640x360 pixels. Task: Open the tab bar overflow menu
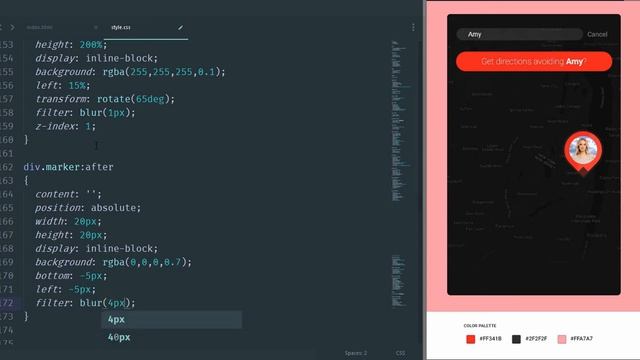[x=413, y=27]
